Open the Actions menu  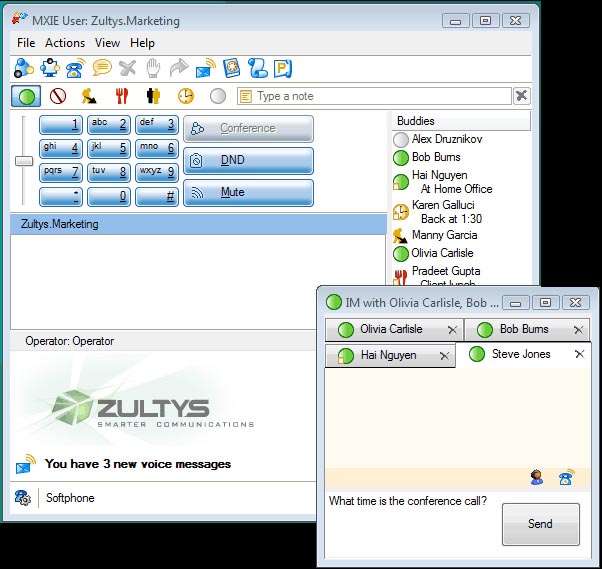click(65, 43)
